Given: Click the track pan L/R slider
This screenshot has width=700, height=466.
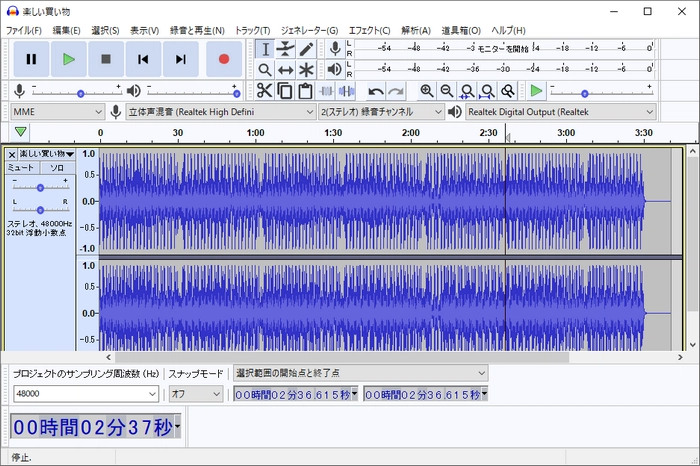Looking at the screenshot, I should click(40, 209).
